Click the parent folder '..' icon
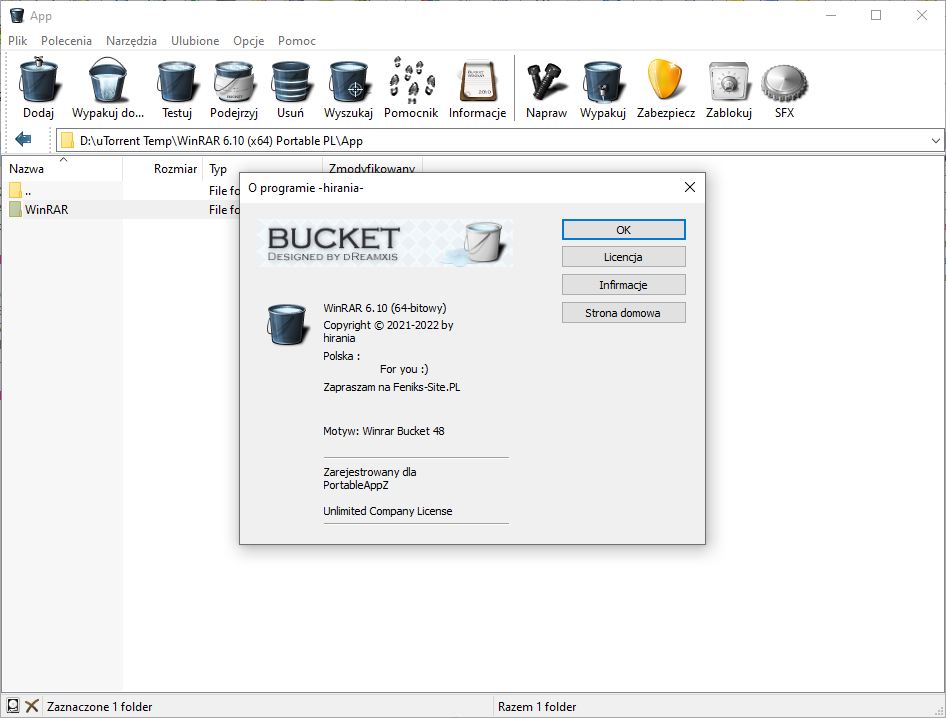The image size is (946, 718). tap(16, 191)
